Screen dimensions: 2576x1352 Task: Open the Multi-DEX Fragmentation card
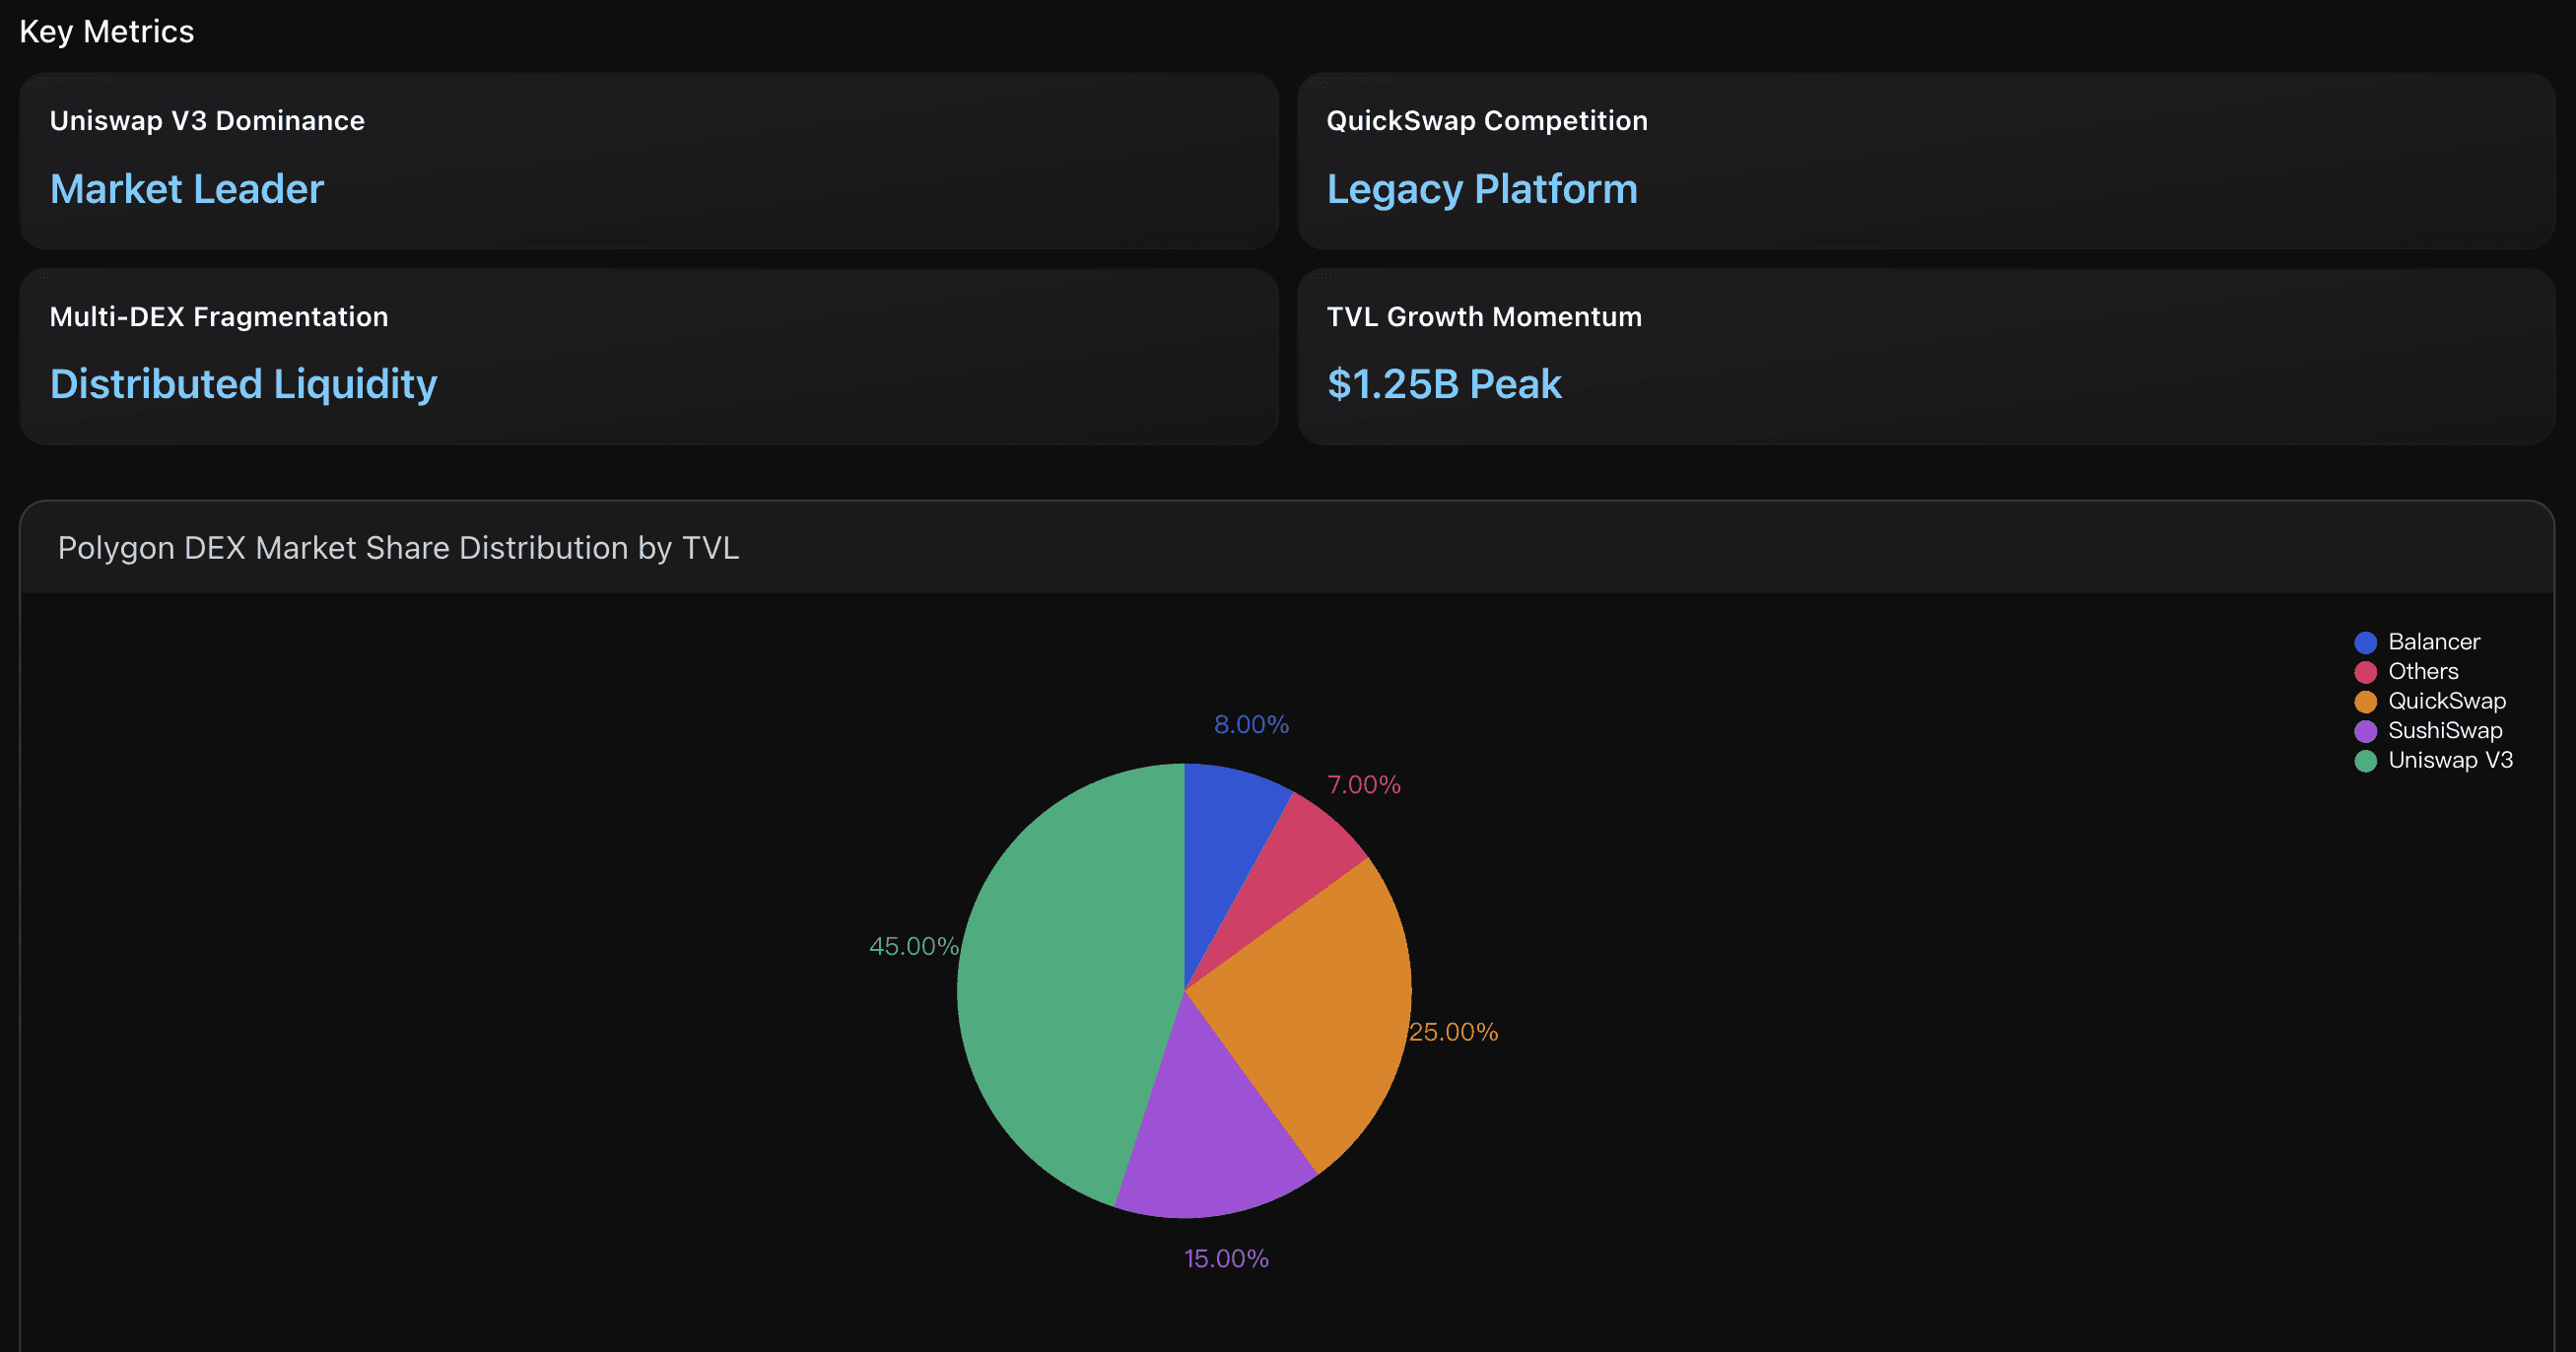(x=649, y=357)
